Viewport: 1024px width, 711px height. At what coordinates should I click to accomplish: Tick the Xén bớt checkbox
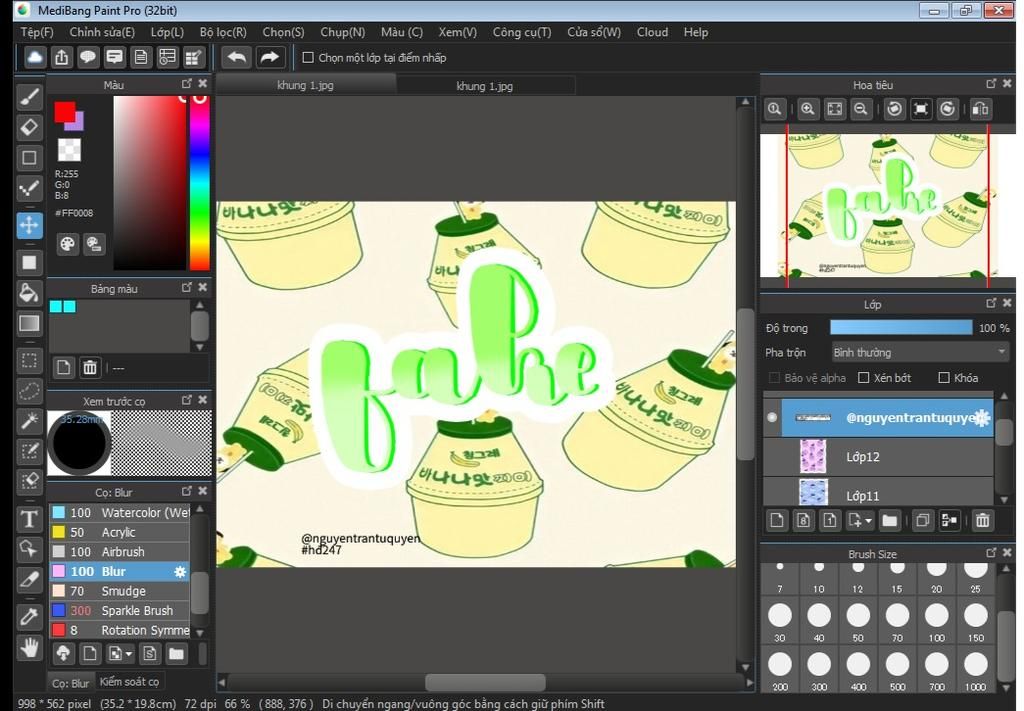click(x=863, y=378)
